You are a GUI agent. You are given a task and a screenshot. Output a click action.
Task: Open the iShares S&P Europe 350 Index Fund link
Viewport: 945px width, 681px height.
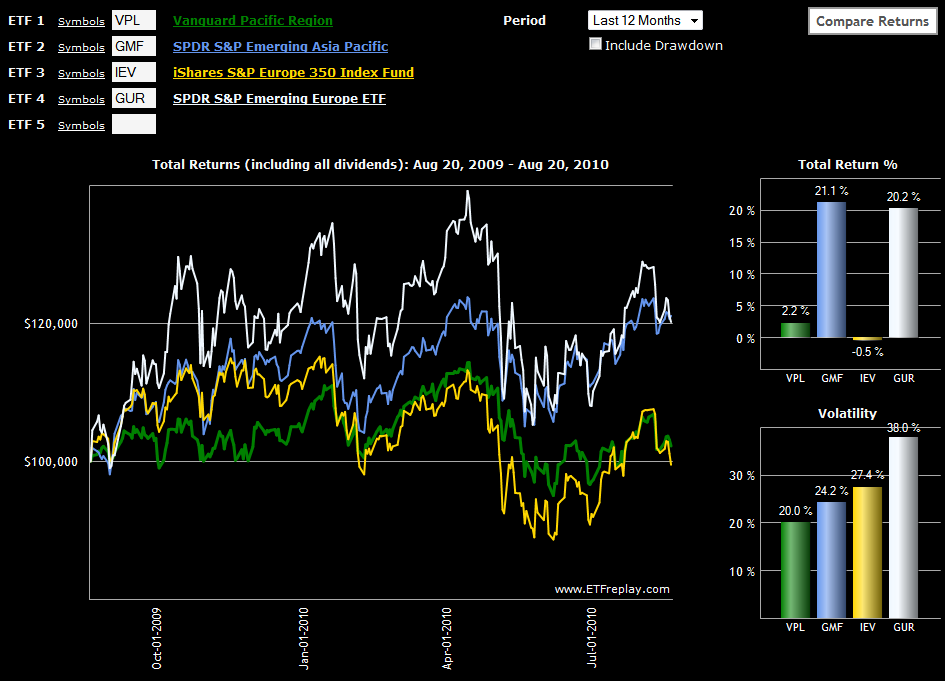(x=294, y=72)
